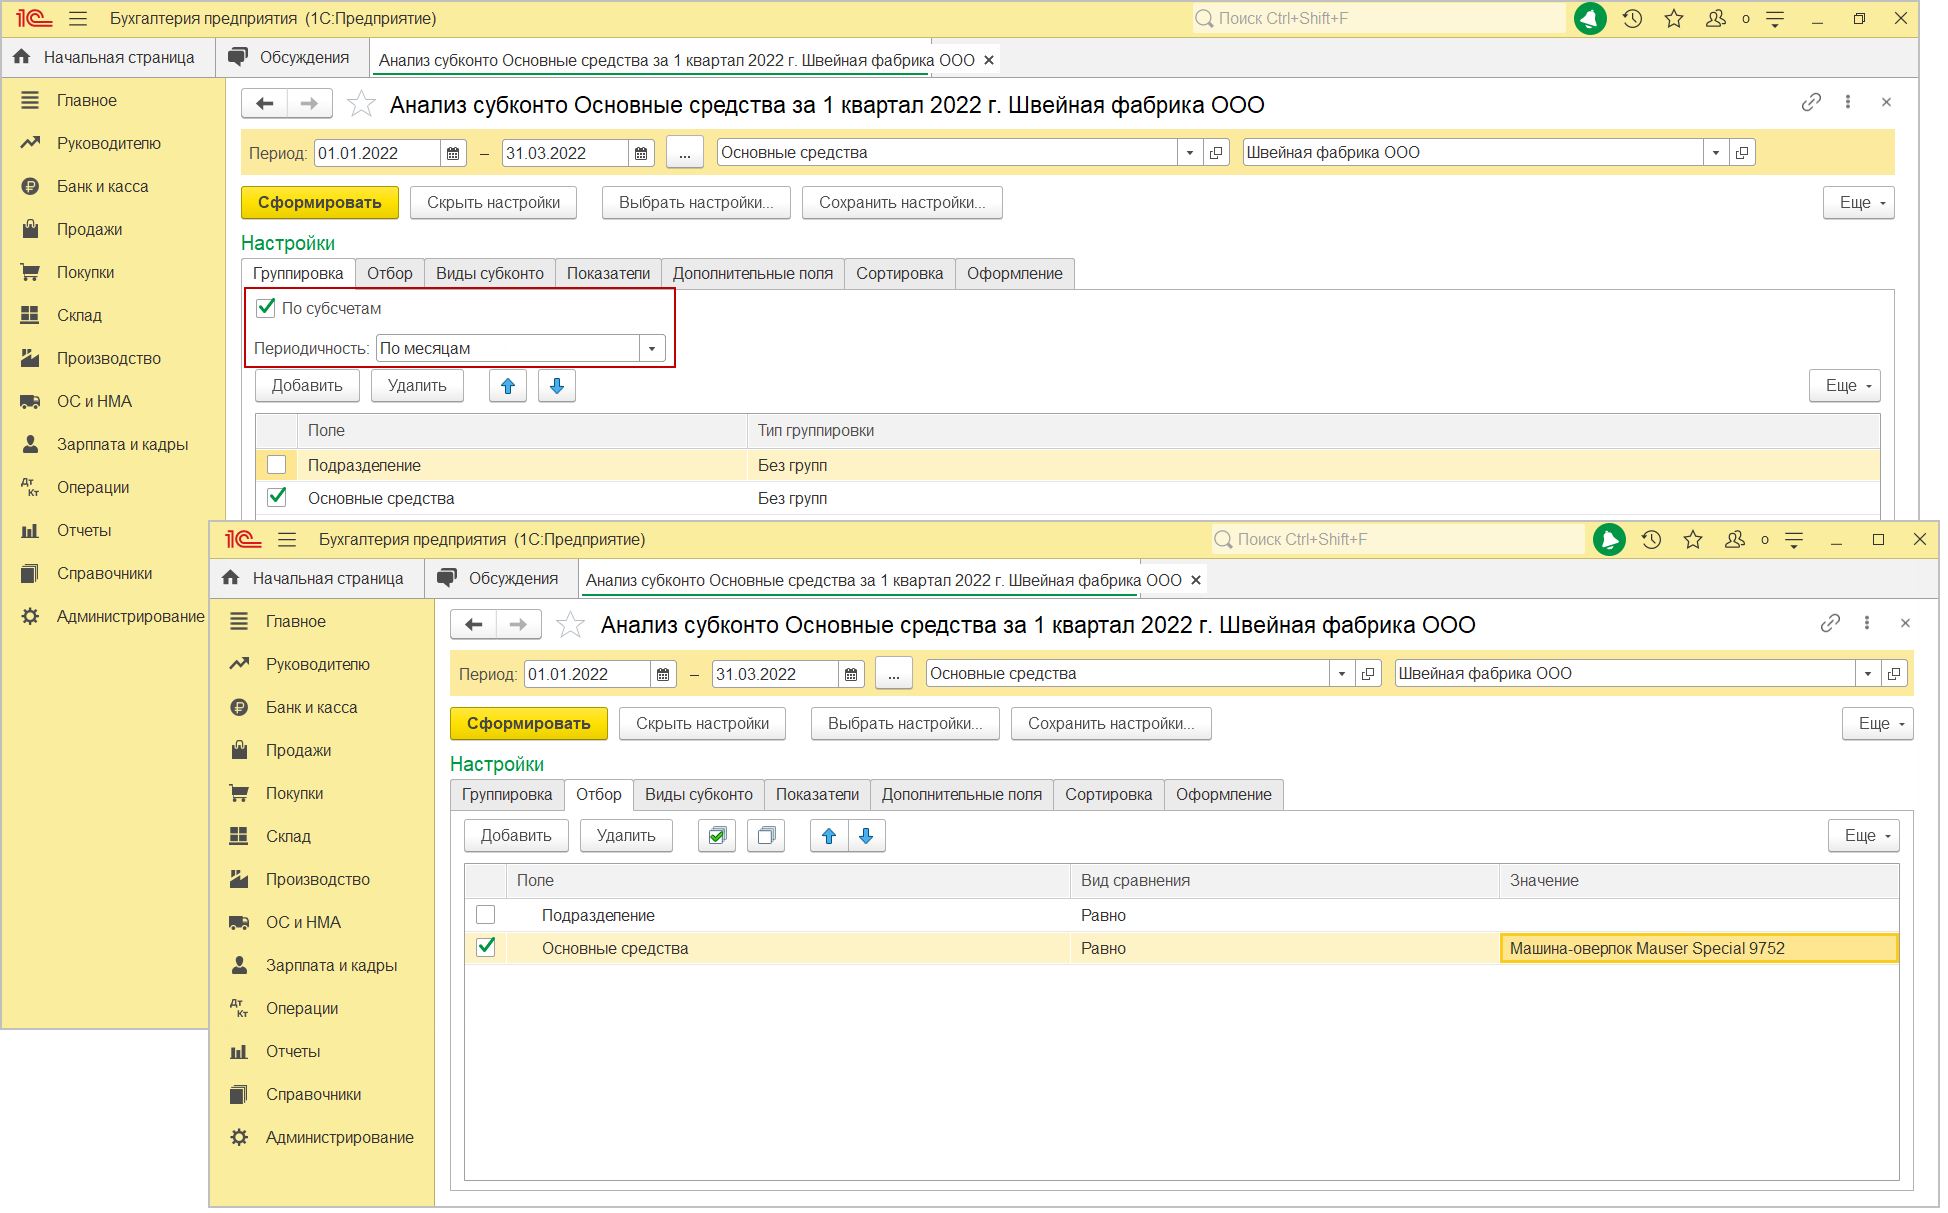
Task: Add report to favorites star in front window
Action: point(571,625)
